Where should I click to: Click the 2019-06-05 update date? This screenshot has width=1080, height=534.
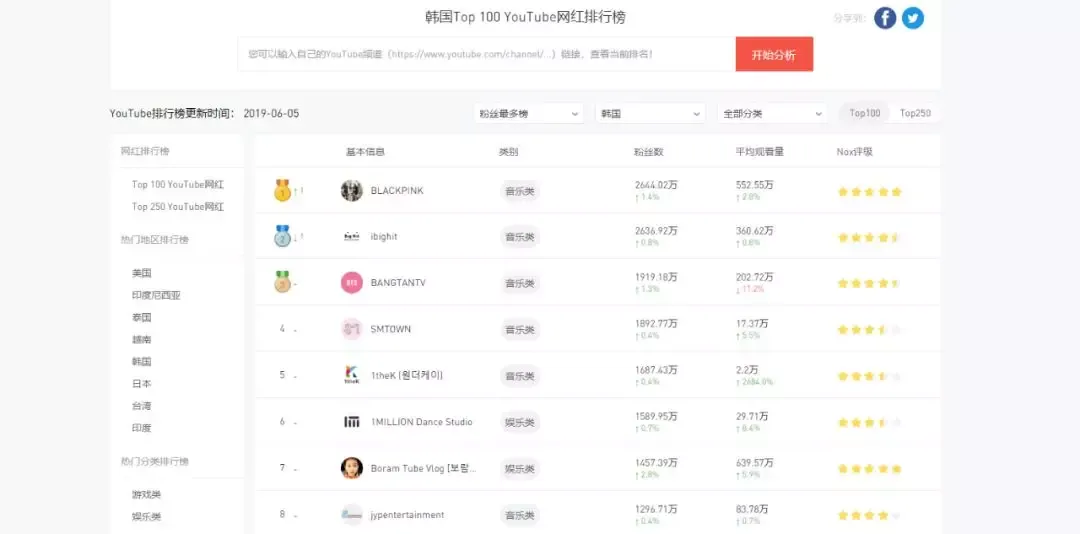click(271, 113)
